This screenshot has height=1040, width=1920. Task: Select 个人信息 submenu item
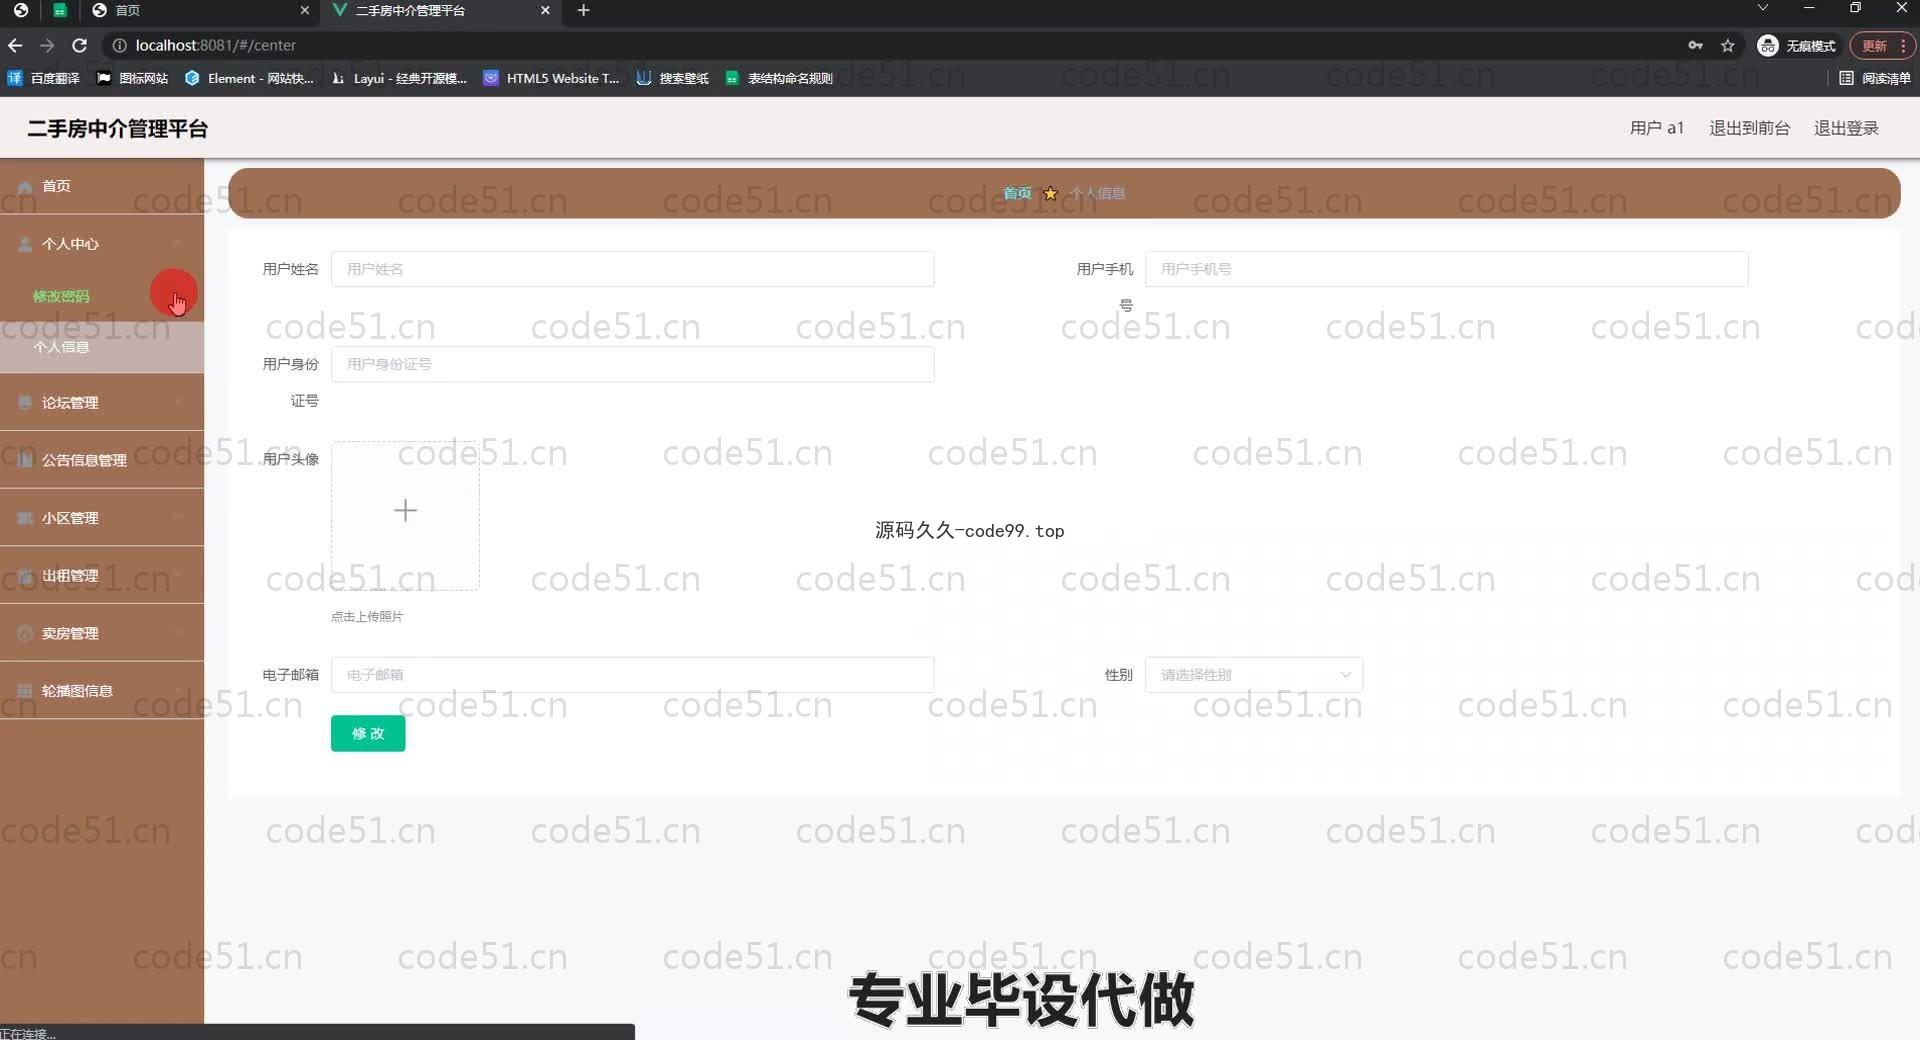point(102,347)
